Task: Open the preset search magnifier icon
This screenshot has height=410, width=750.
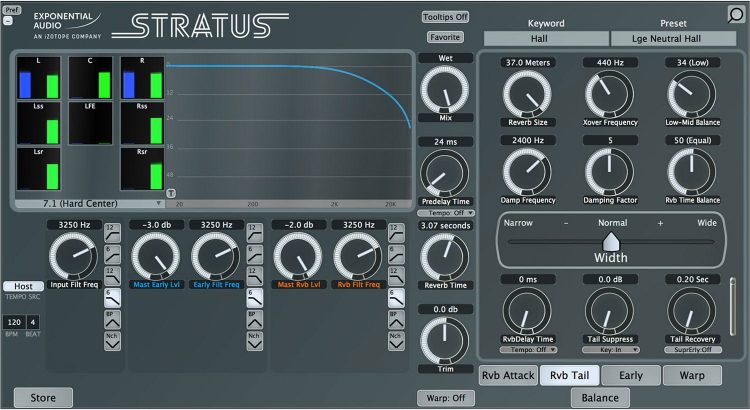Action: pos(736,14)
